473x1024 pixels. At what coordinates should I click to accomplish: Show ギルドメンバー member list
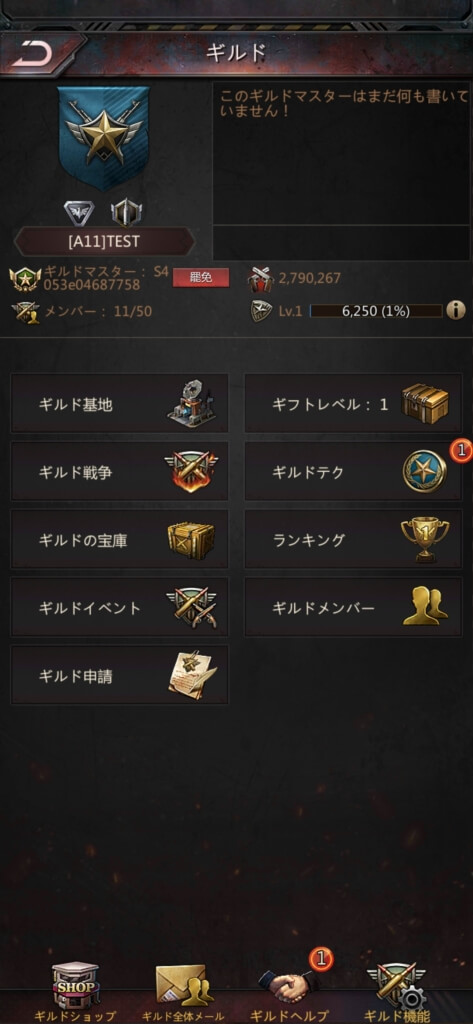(353, 607)
